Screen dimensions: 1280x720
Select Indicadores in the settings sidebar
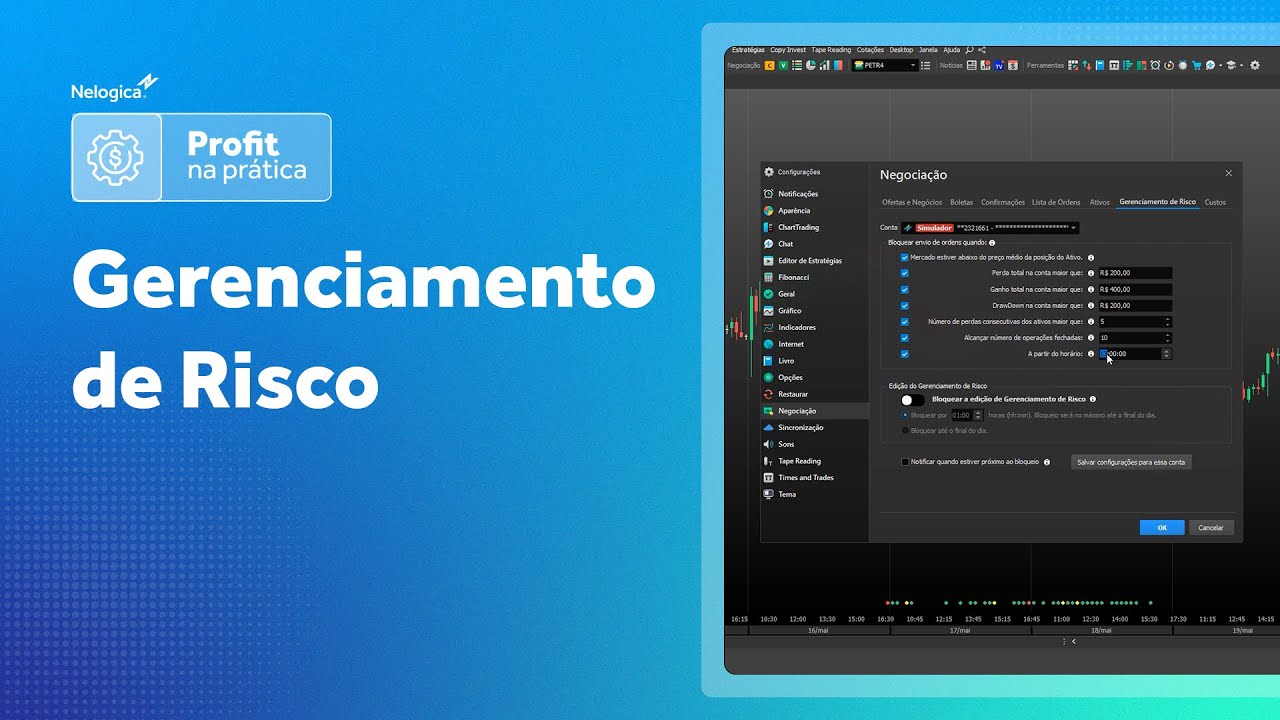click(x=797, y=327)
